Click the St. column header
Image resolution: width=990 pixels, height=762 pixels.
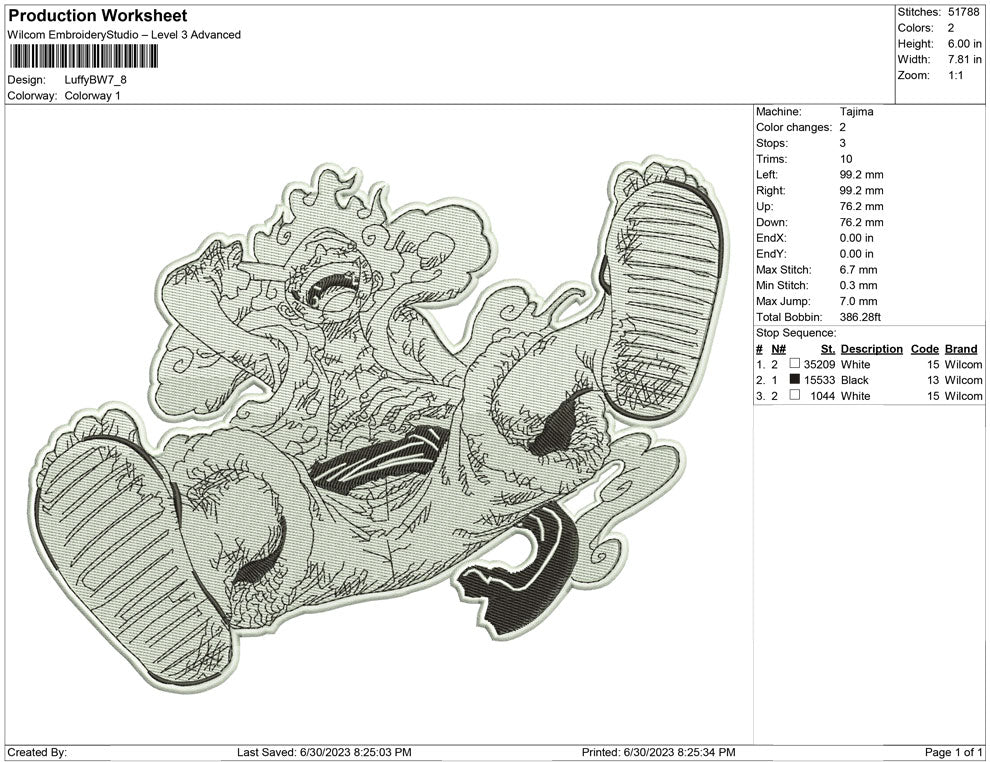[x=828, y=349]
